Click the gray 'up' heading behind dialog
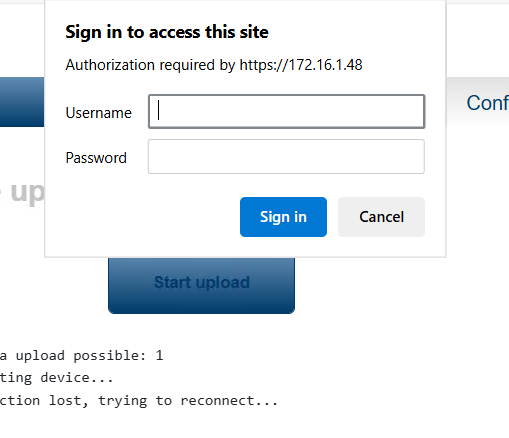This screenshot has width=509, height=438. [x=27, y=192]
